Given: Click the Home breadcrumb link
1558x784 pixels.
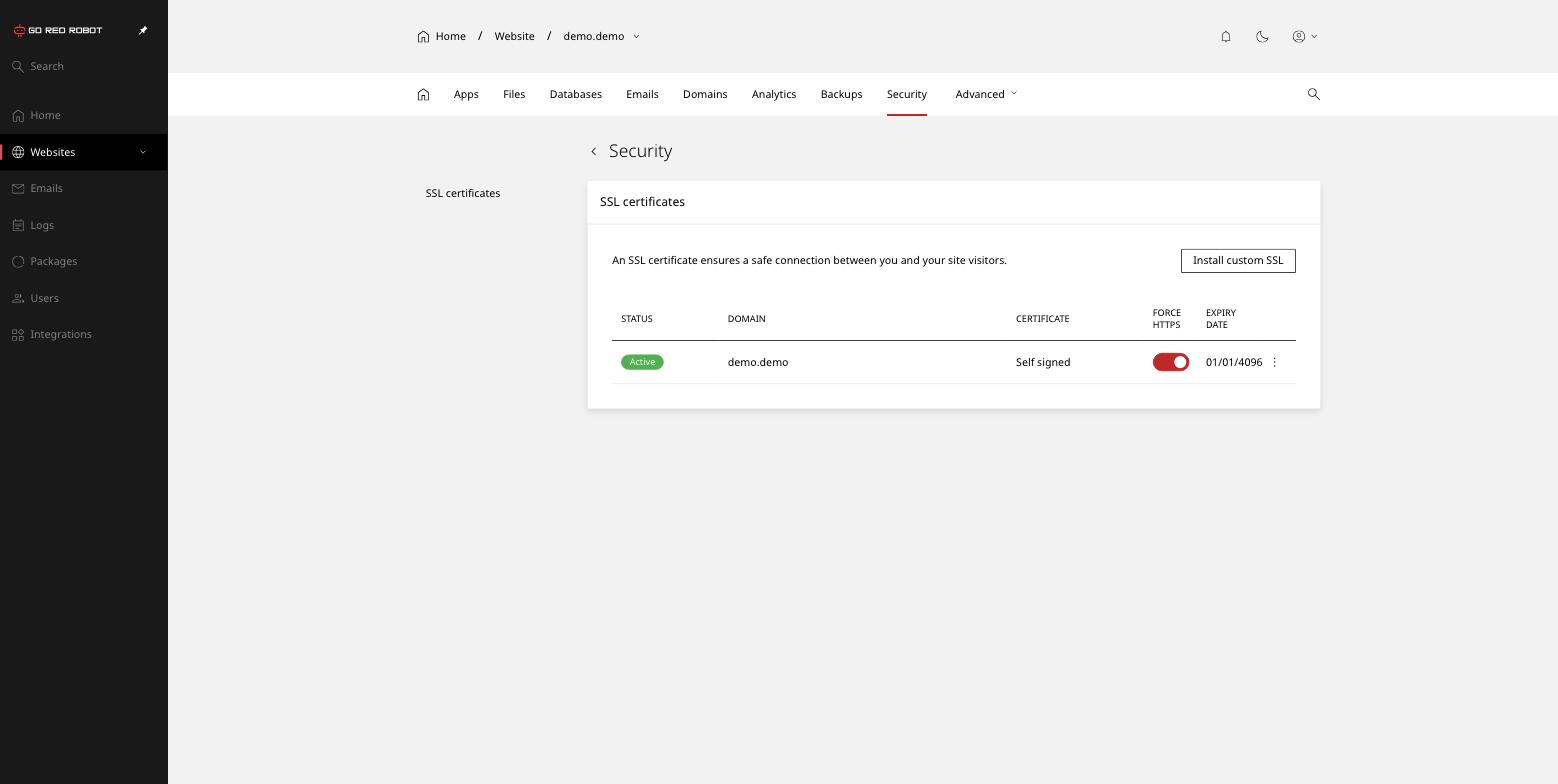Looking at the screenshot, I should [x=442, y=36].
